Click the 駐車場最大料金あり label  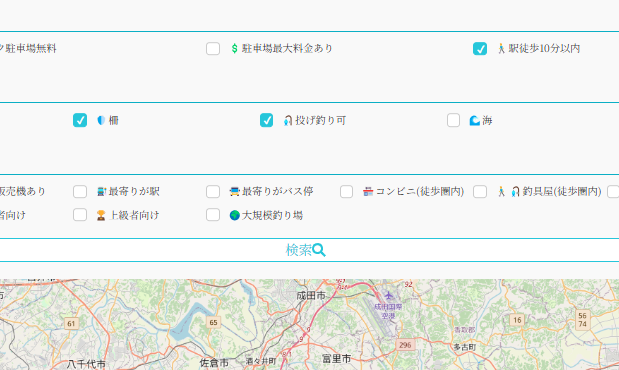pyautogui.click(x=287, y=49)
